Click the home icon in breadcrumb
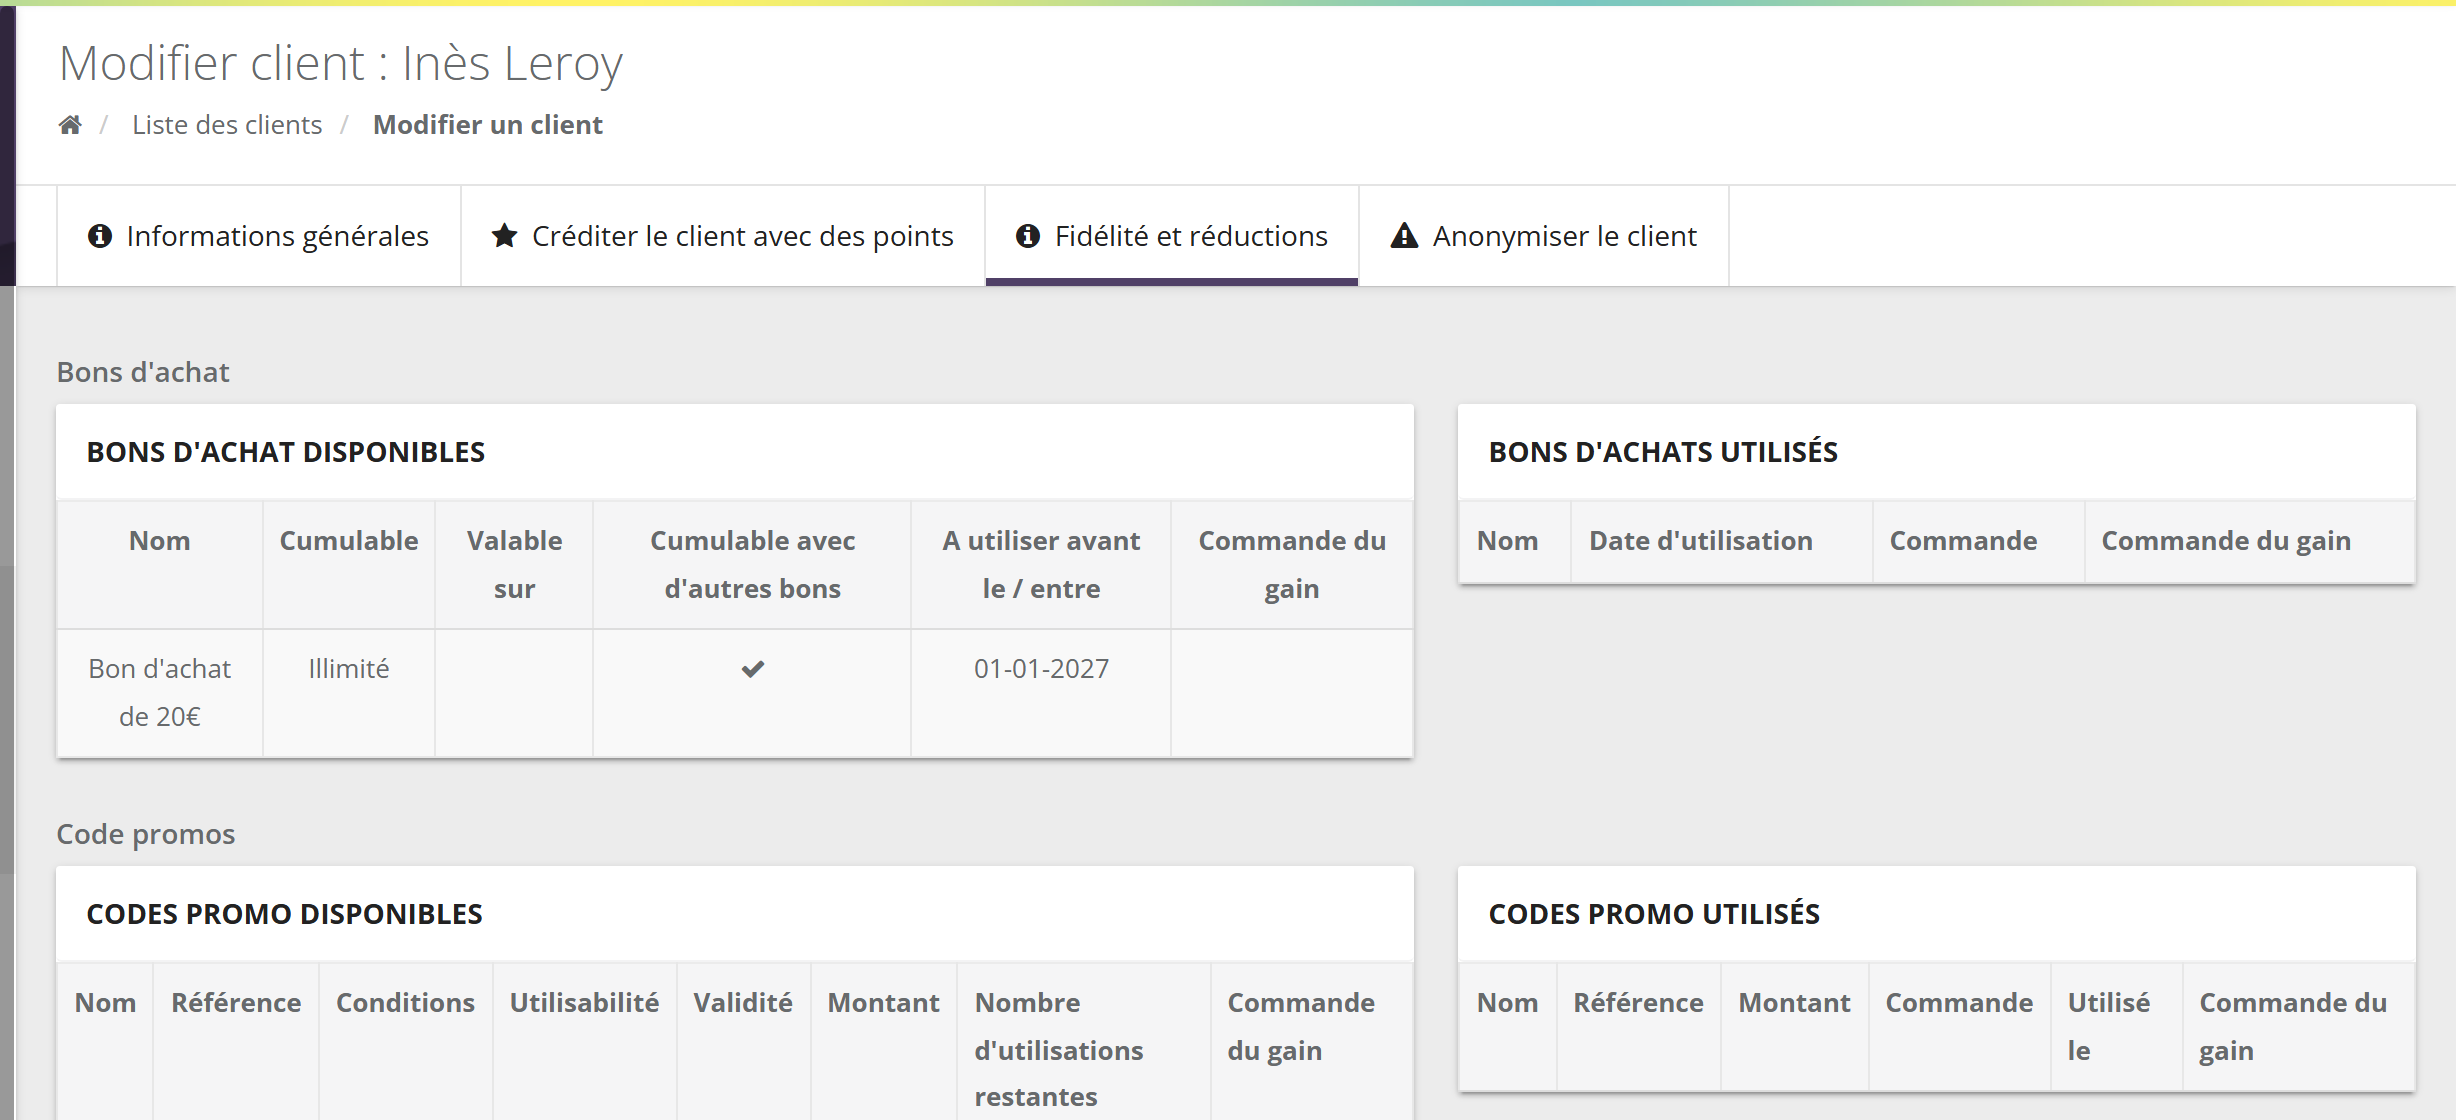 point(70,125)
